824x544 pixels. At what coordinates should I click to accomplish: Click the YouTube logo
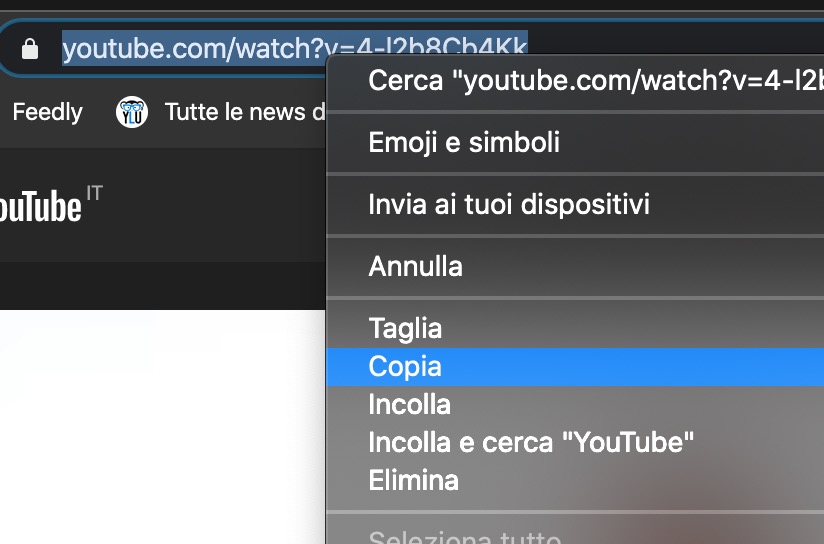pos(40,208)
